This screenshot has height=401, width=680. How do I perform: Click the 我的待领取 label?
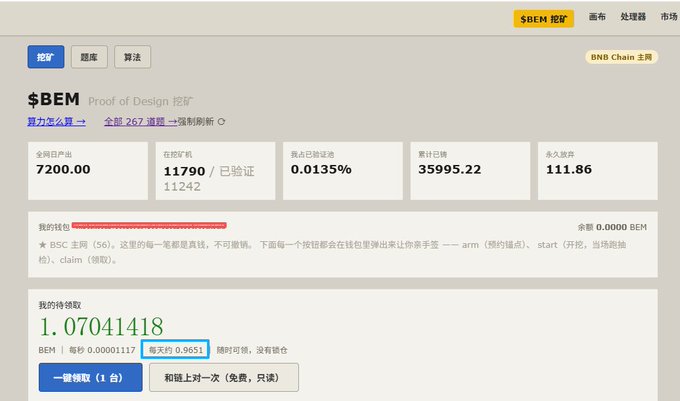tap(60, 305)
